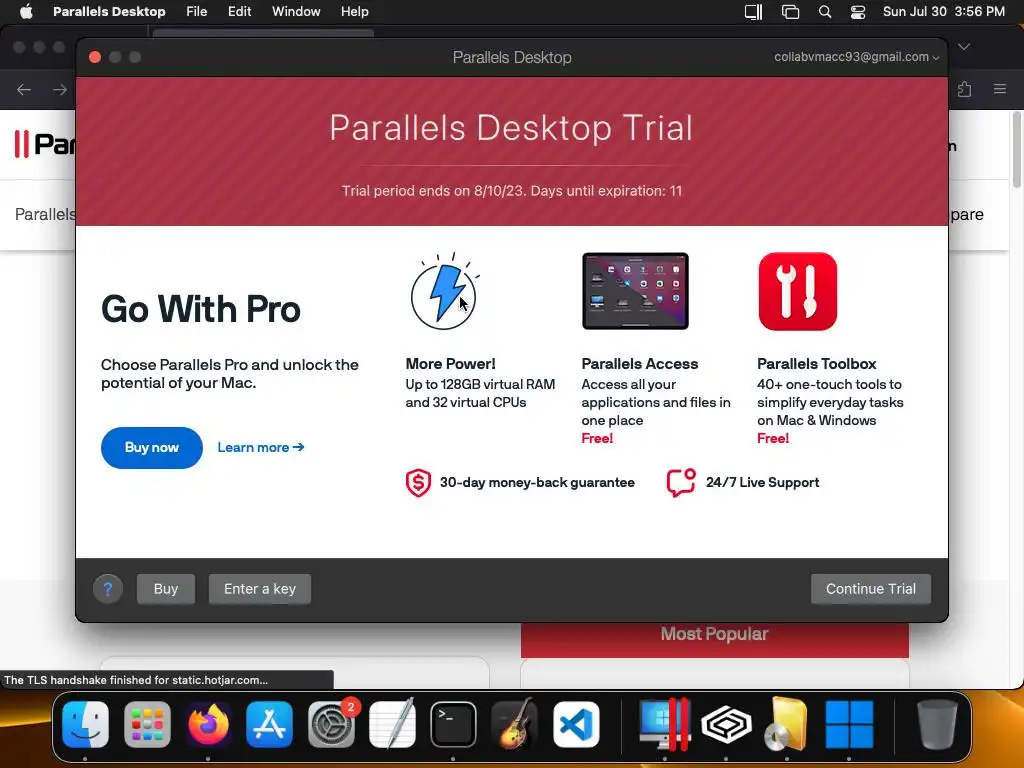Open App Store from the Dock
This screenshot has height=768, width=1024.
pos(270,724)
